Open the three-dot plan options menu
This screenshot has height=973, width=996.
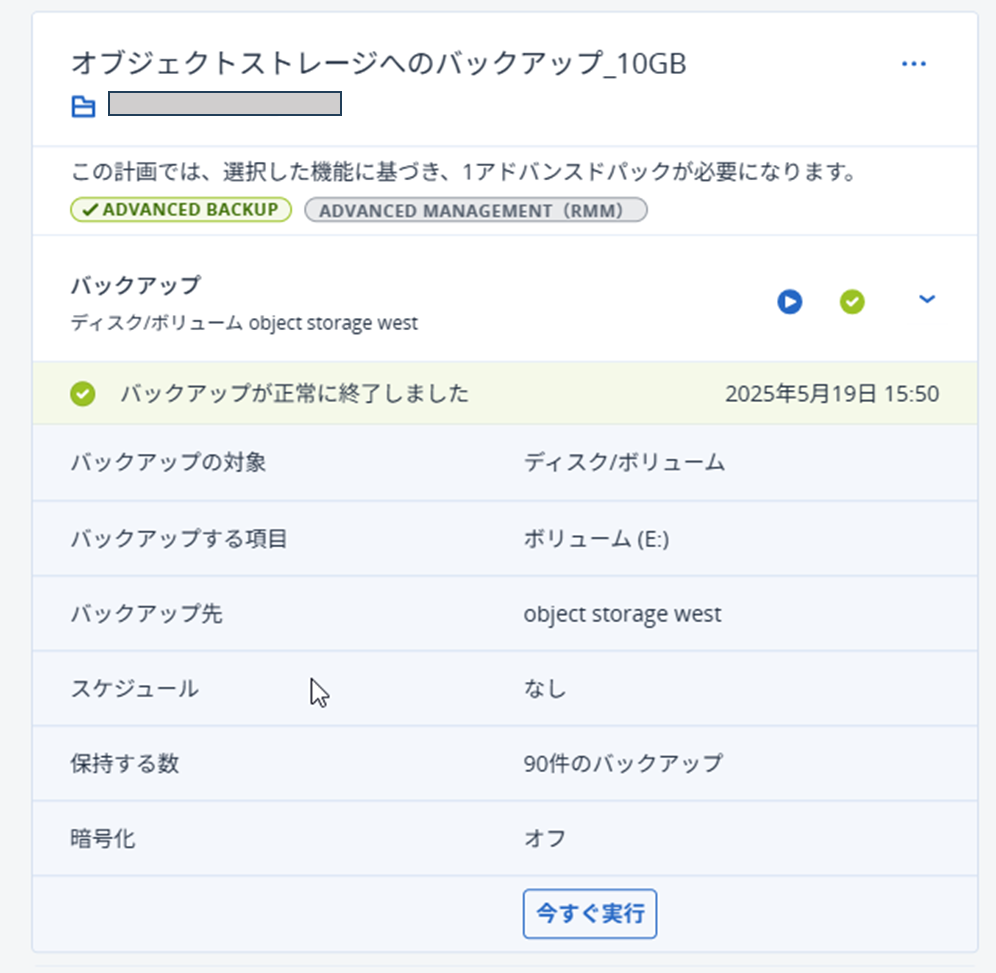coord(913,64)
